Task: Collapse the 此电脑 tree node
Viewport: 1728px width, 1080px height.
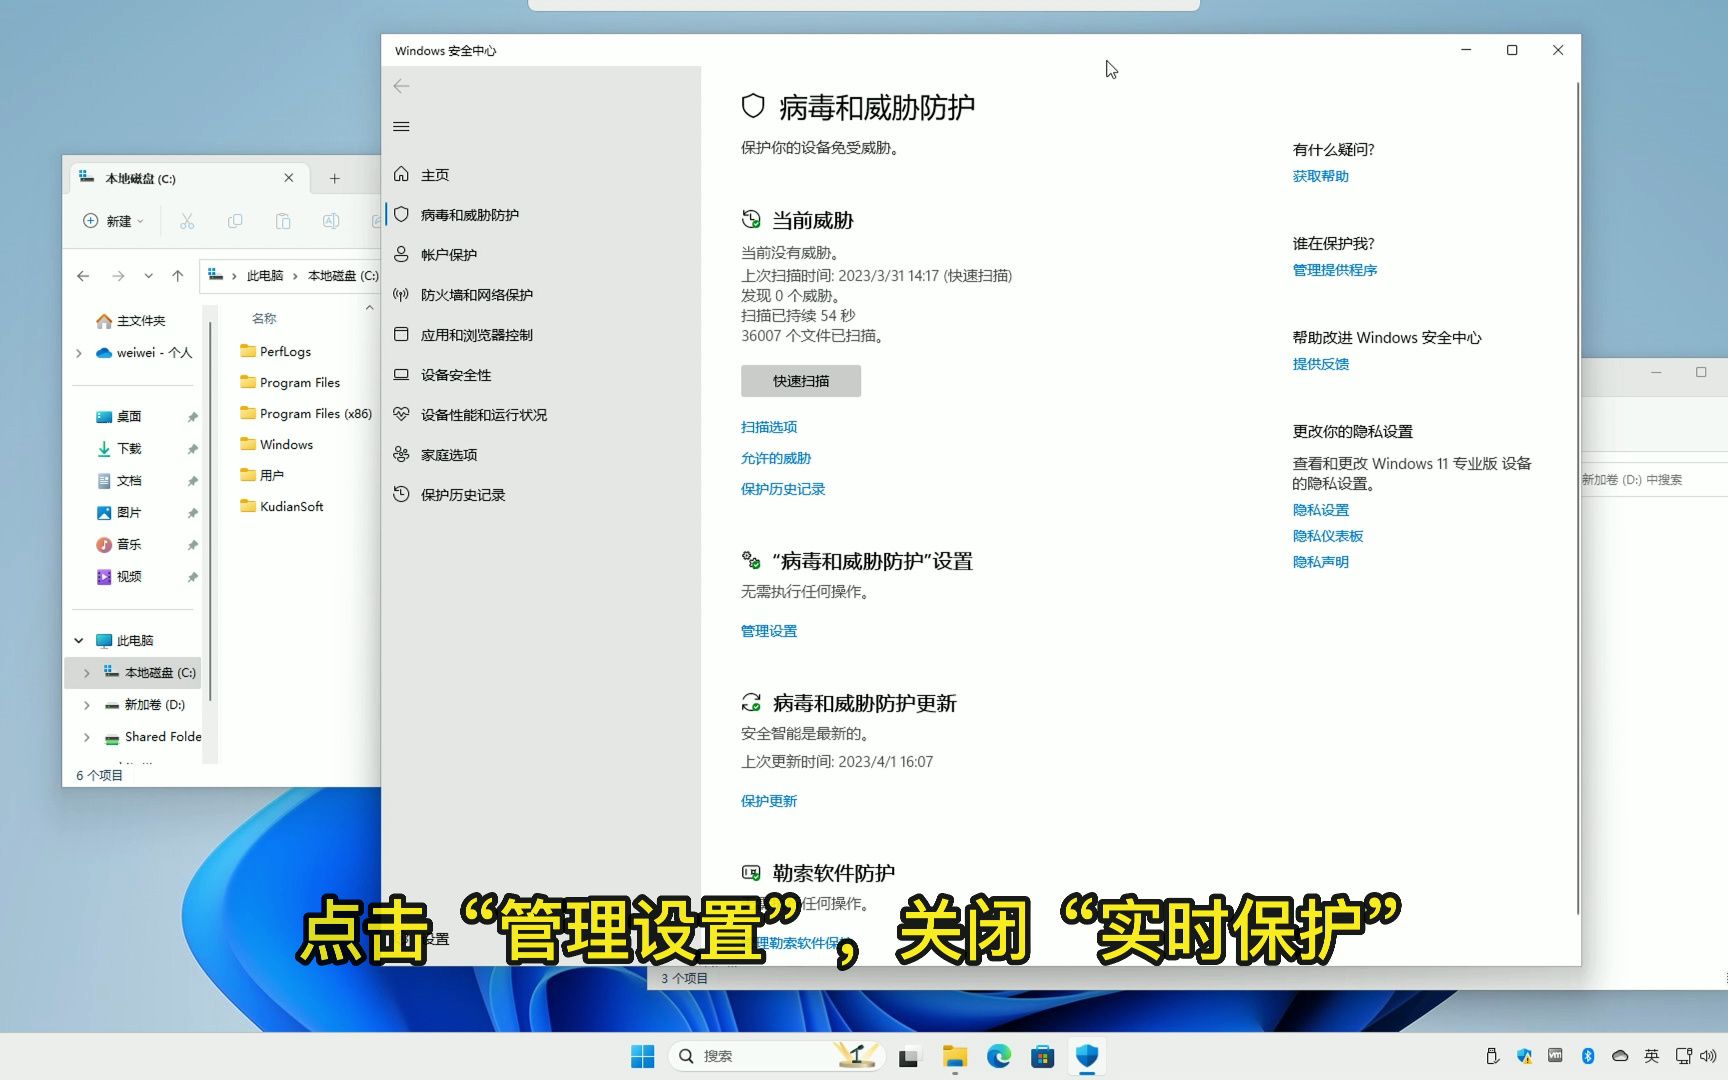Action: coord(78,640)
